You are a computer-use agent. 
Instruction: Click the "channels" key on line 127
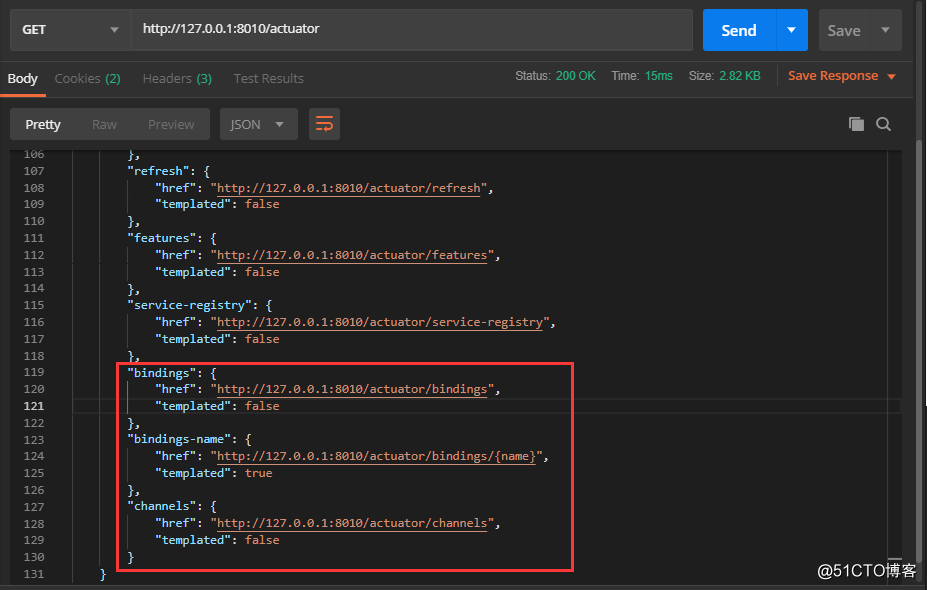point(162,506)
